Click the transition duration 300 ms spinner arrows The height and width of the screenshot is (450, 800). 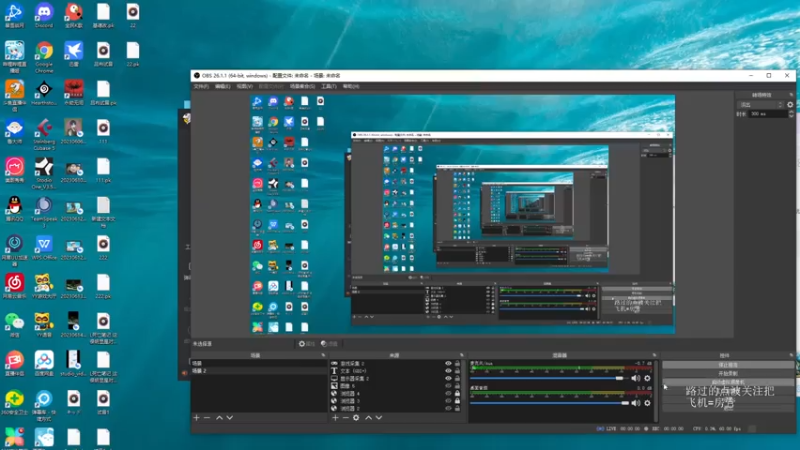pyautogui.click(x=791, y=114)
